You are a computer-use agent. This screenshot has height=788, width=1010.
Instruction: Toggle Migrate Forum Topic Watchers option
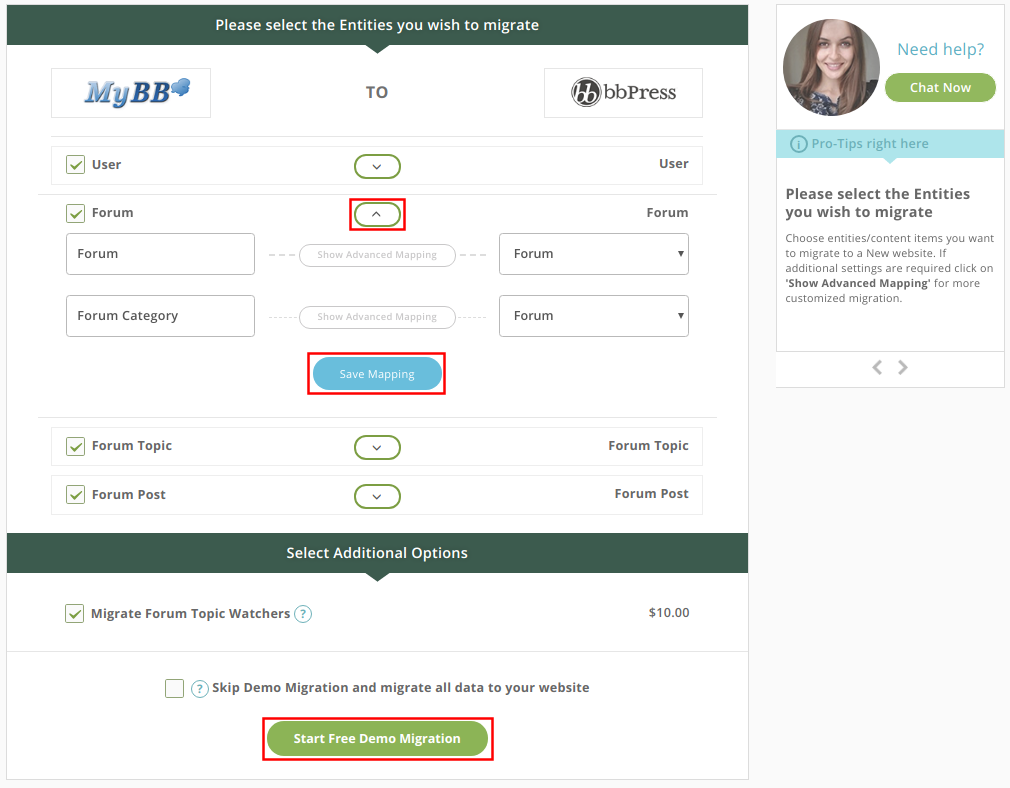point(74,613)
